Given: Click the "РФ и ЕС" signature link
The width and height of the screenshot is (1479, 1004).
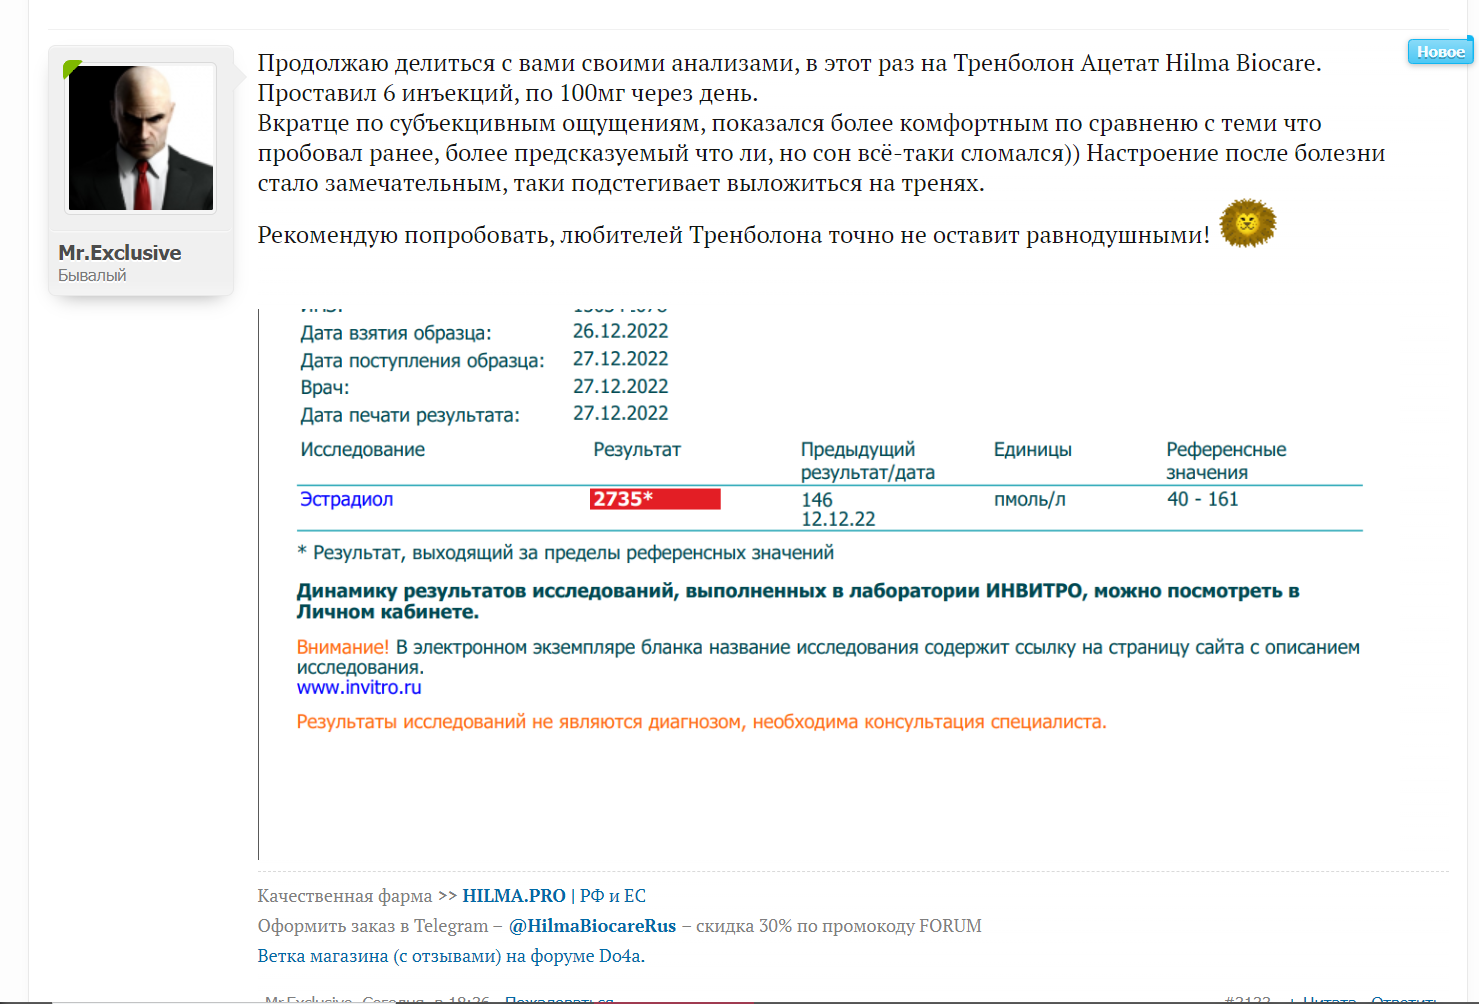Looking at the screenshot, I should point(613,896).
